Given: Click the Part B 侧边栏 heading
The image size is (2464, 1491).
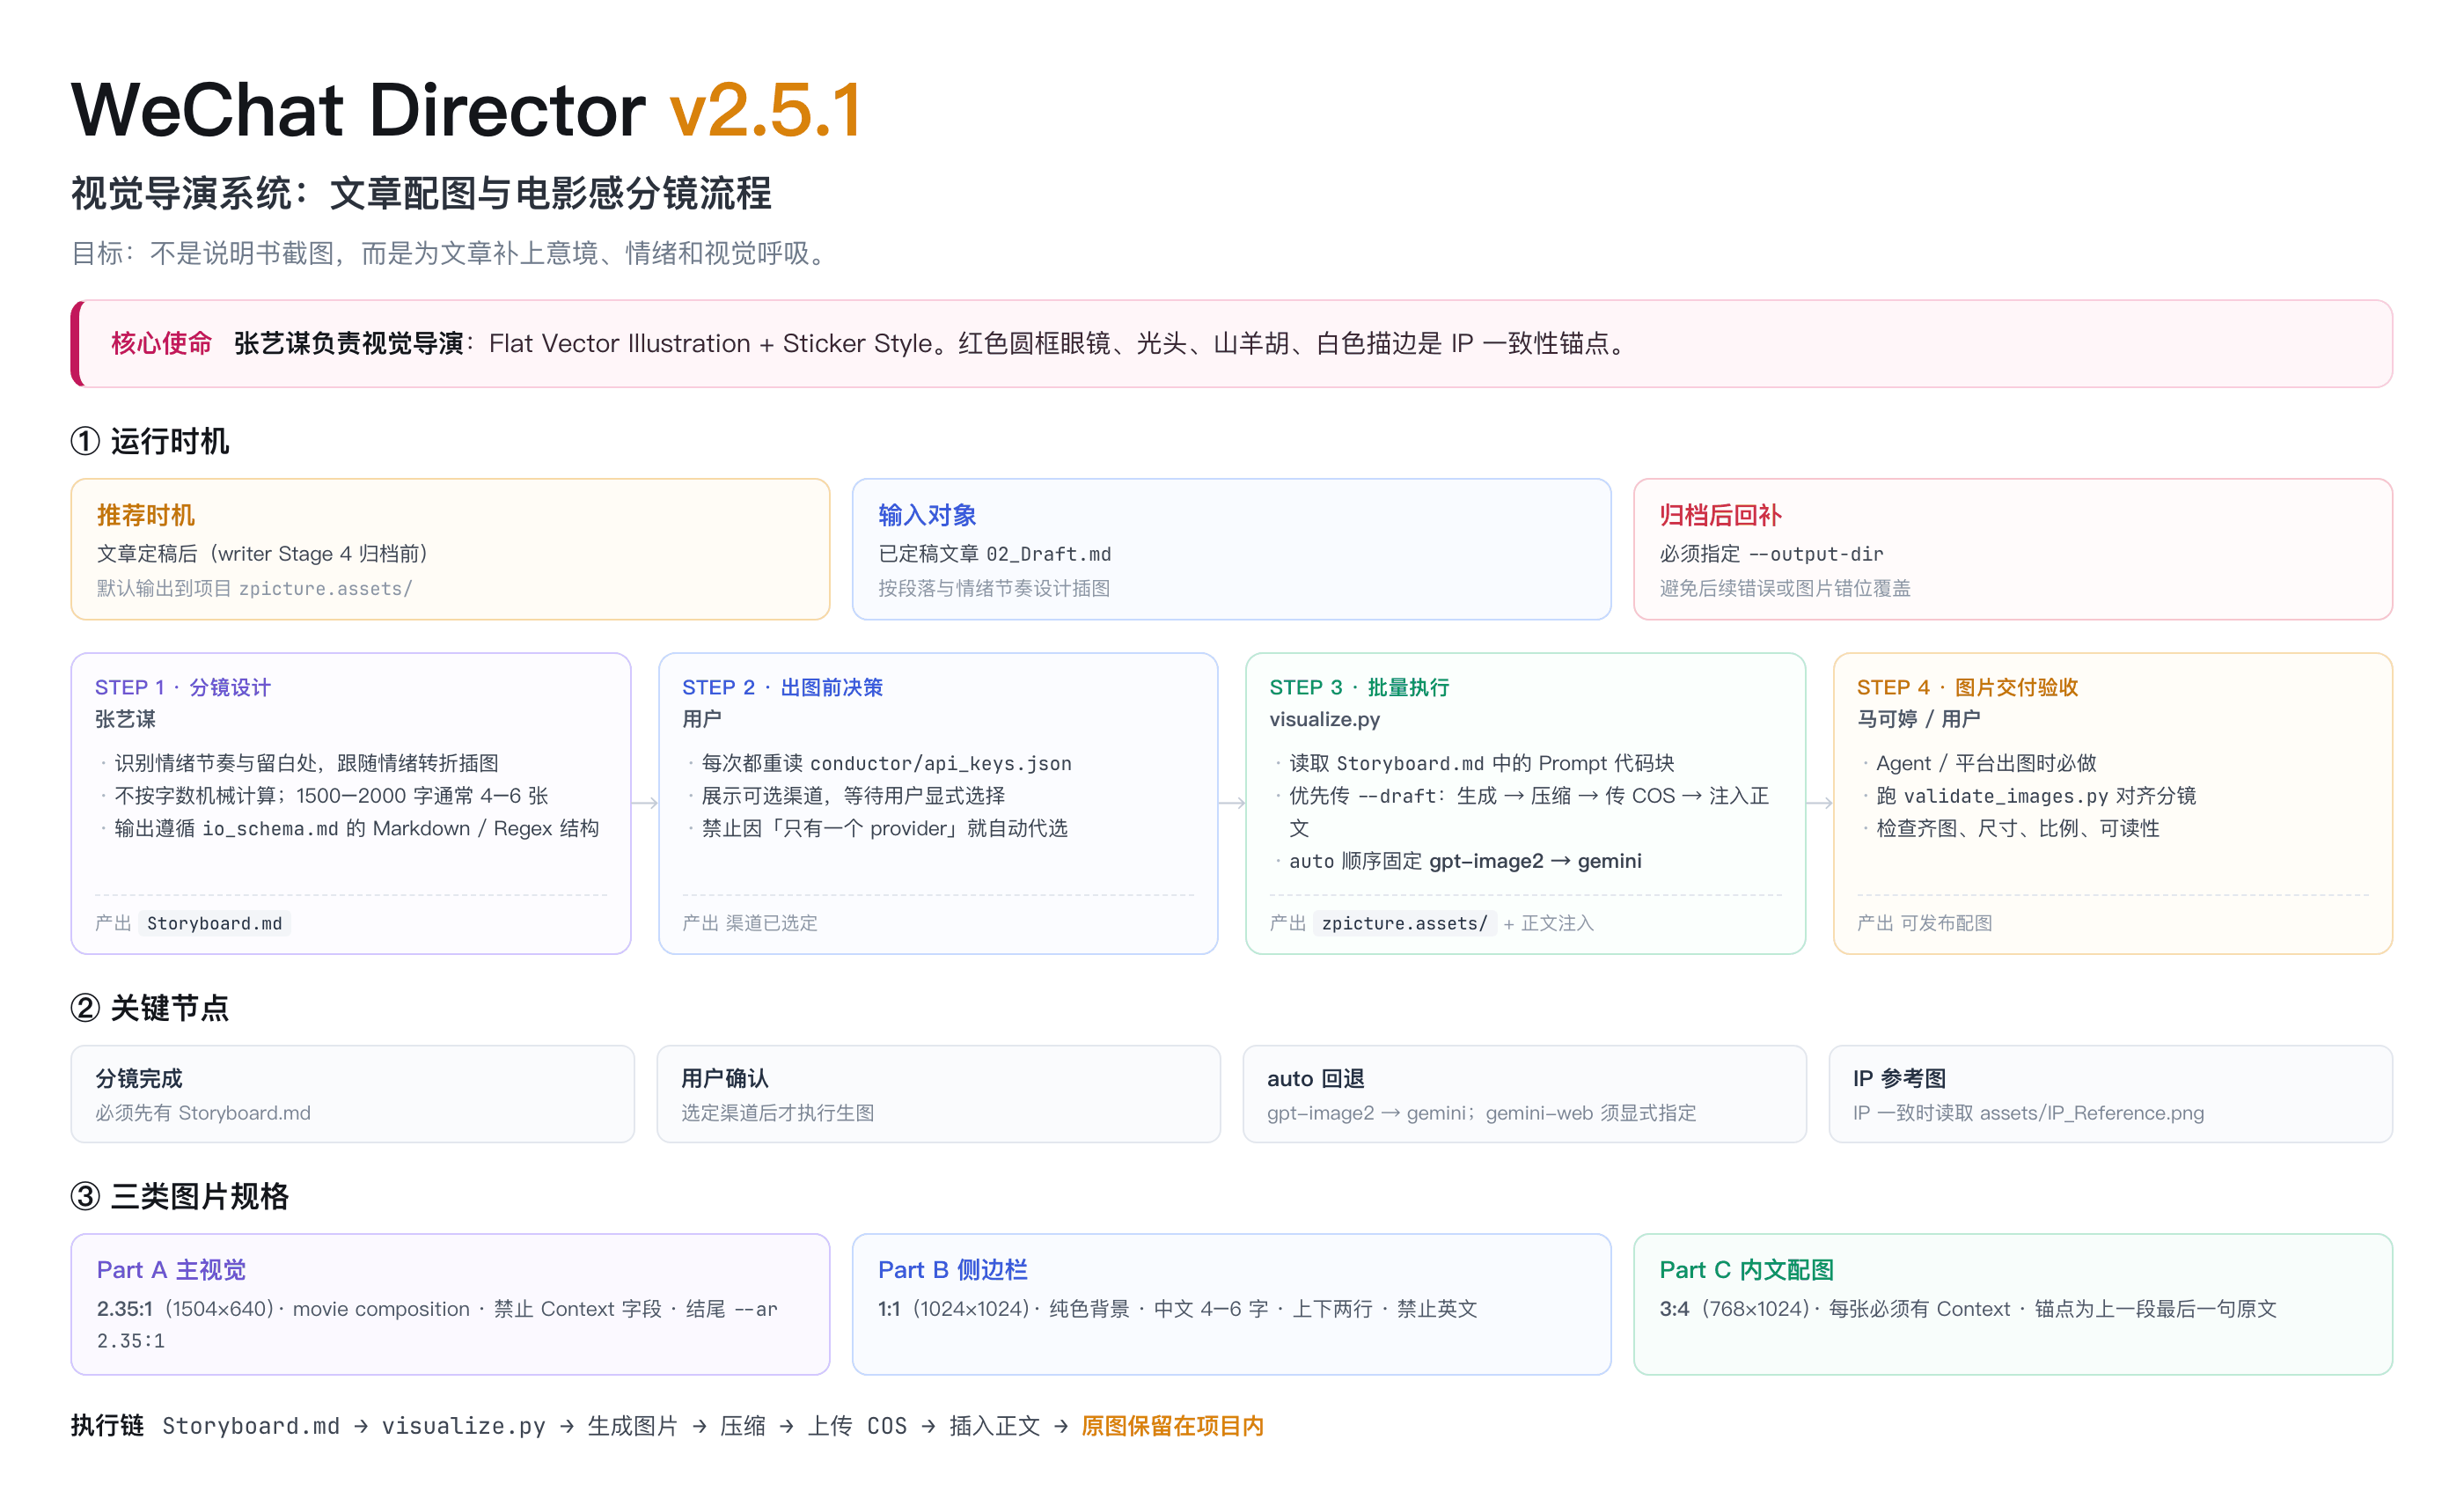Looking at the screenshot, I should 953,1270.
